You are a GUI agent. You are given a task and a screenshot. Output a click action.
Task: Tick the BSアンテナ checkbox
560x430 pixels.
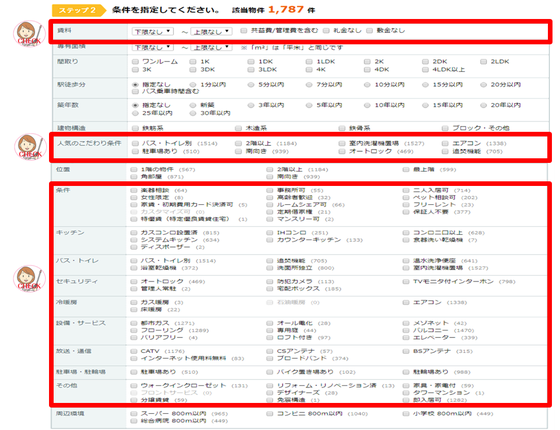[x=406, y=351]
